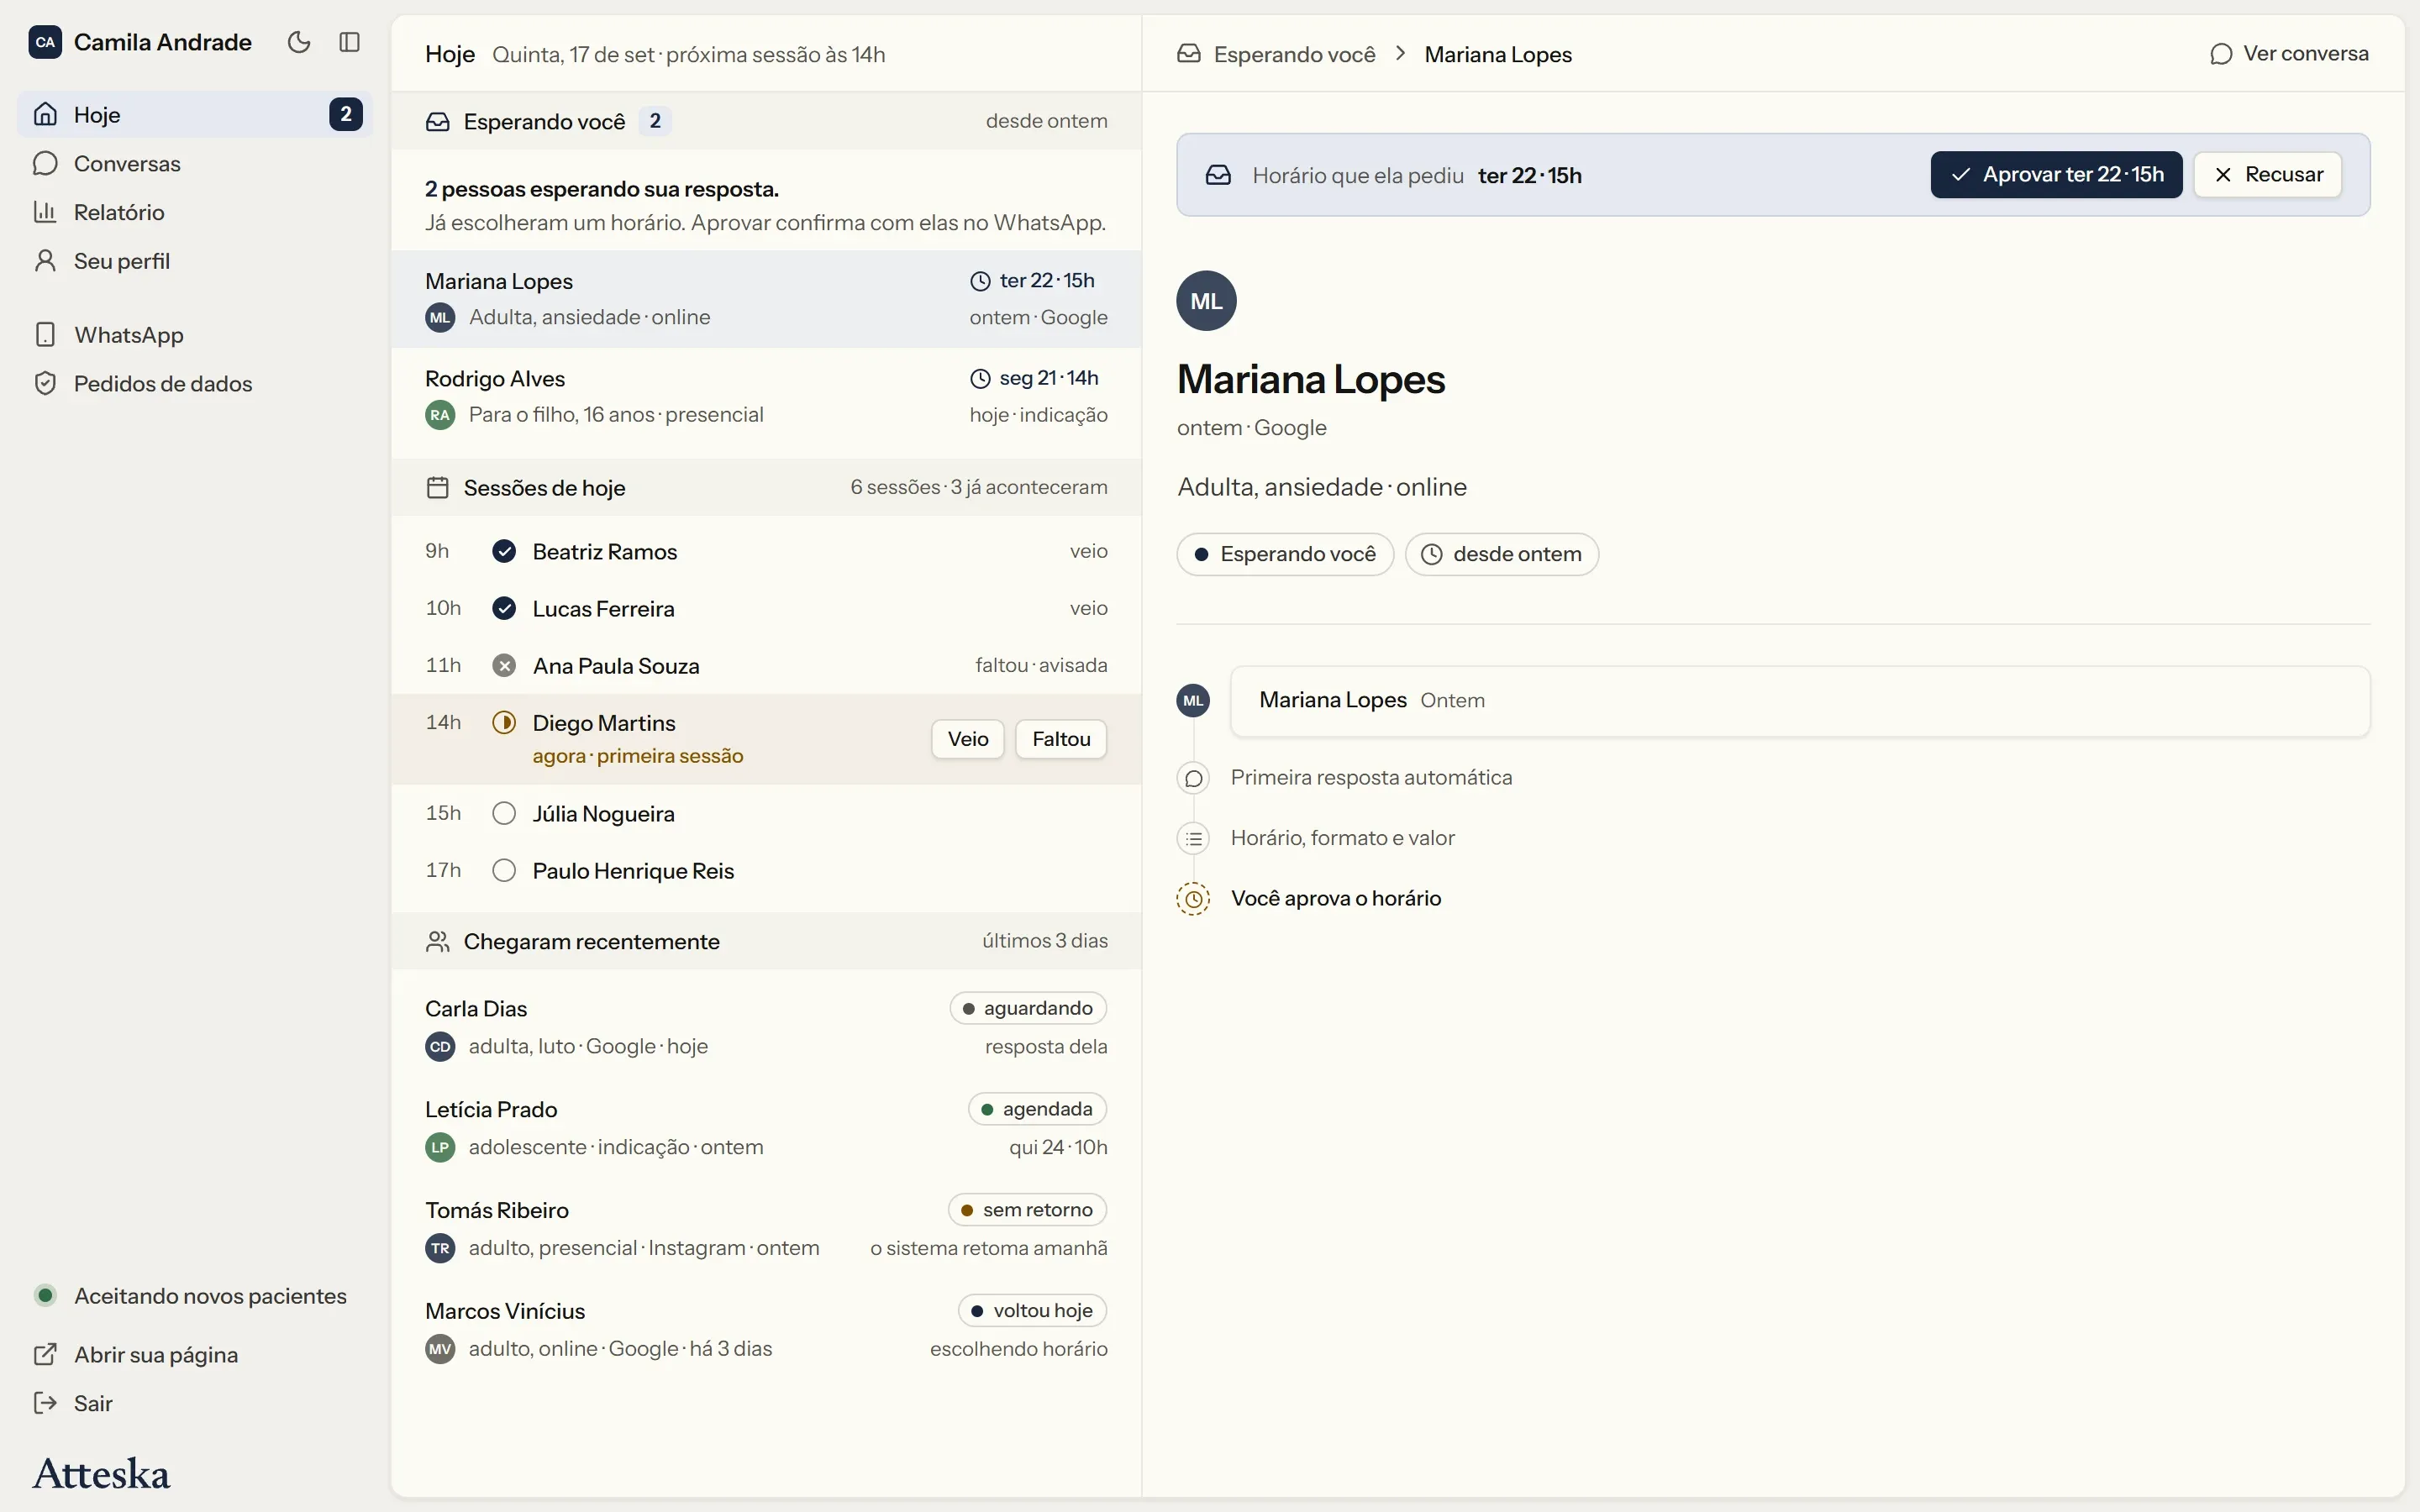The height and width of the screenshot is (1512, 2420).
Task: Click Esperando você status chip
Action: pos(1285,554)
